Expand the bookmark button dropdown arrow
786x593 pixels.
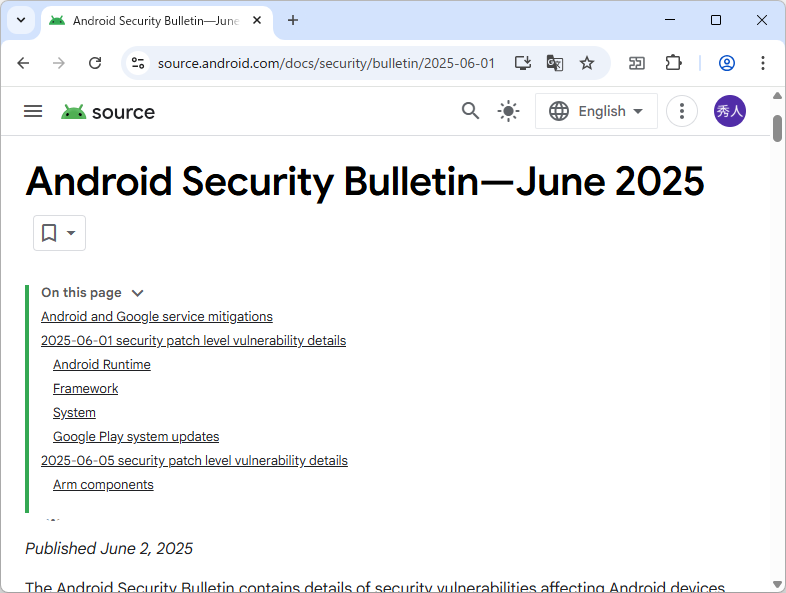(x=71, y=233)
